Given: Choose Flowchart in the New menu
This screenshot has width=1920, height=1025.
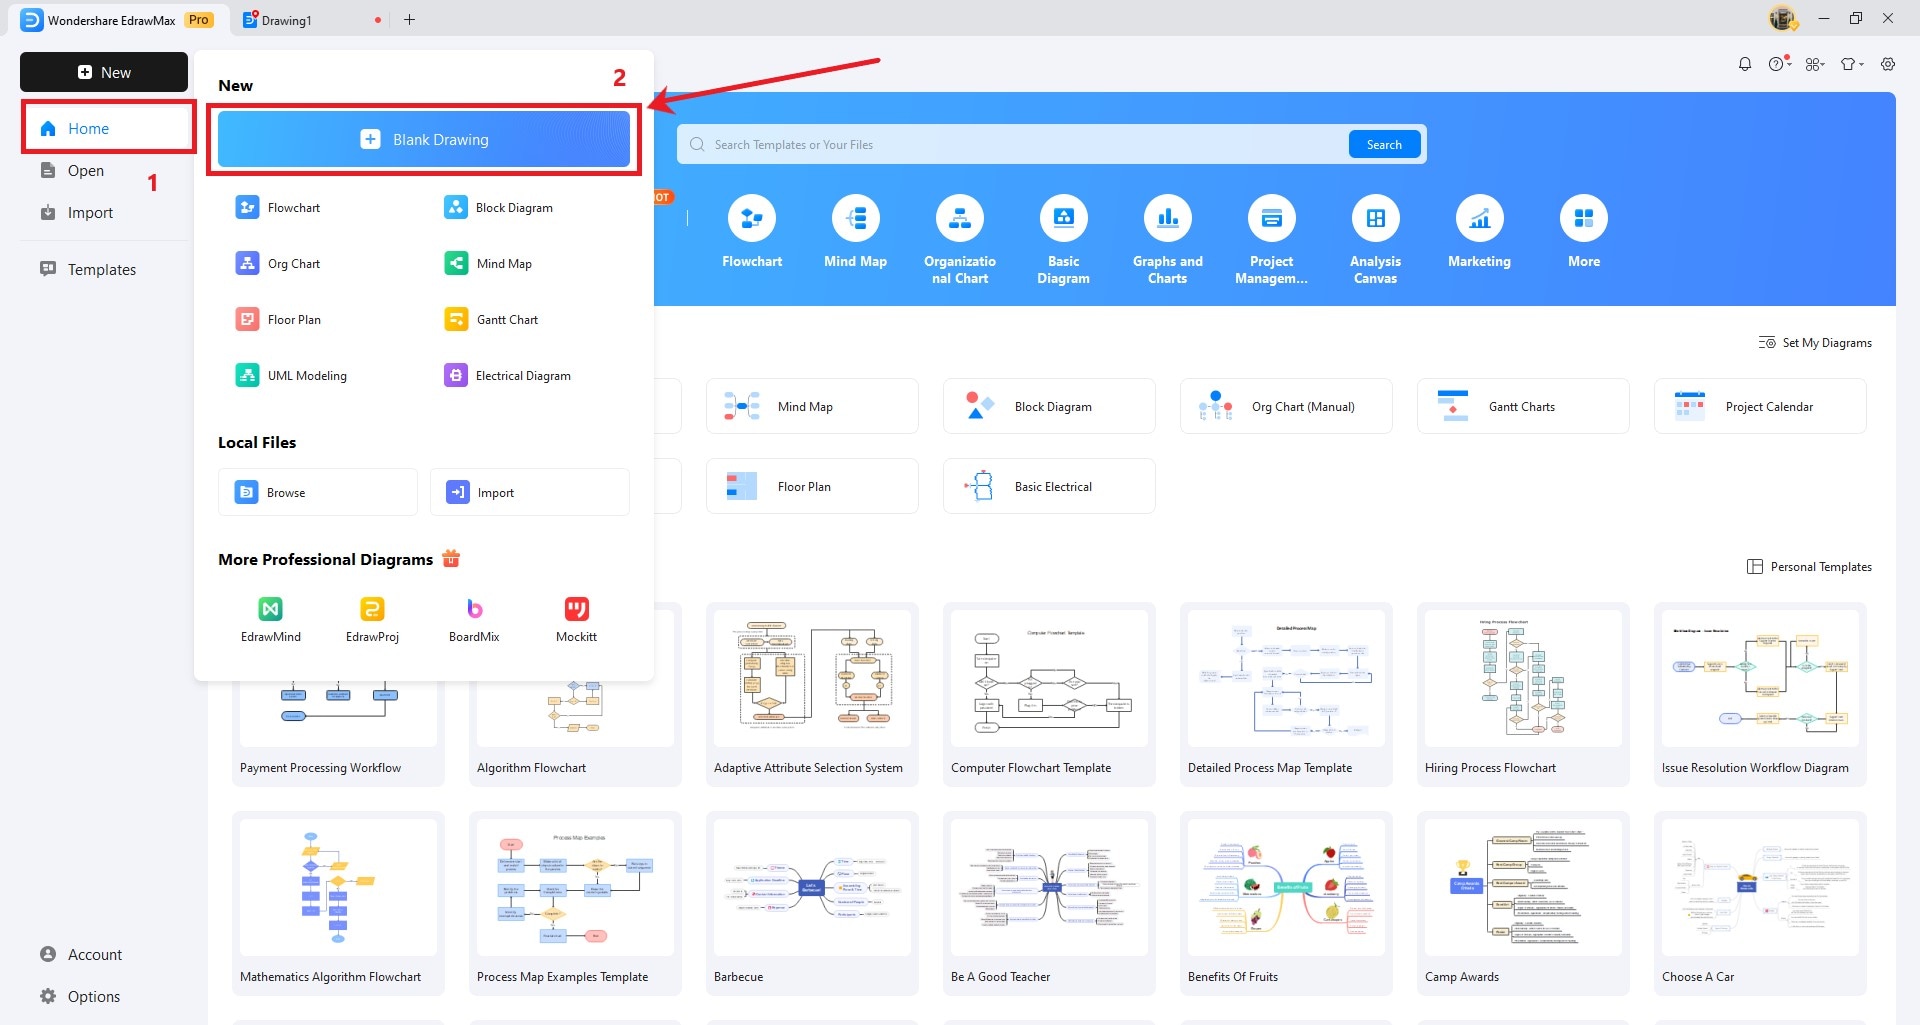Looking at the screenshot, I should [278, 207].
